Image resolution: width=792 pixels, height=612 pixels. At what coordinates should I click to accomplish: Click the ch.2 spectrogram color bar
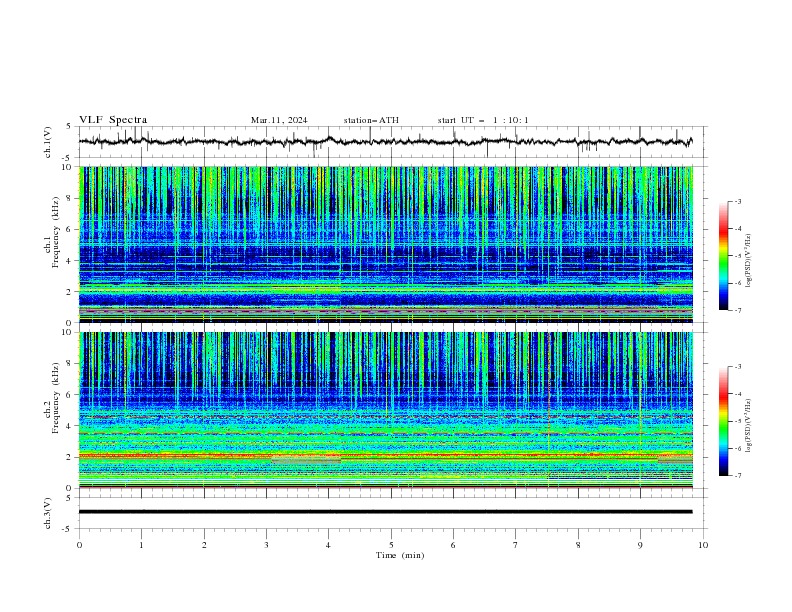(x=723, y=421)
